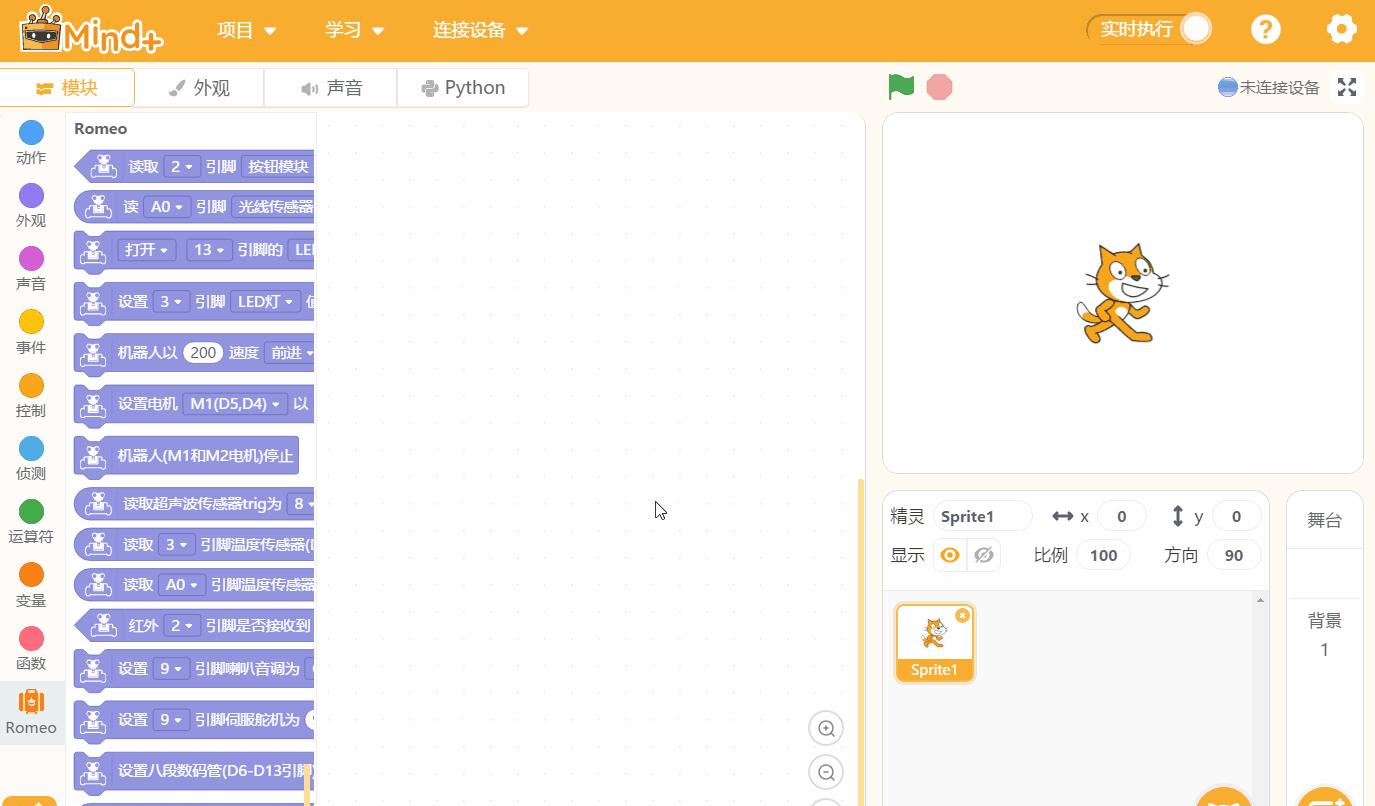Click the 方向 value field

tap(1233, 555)
